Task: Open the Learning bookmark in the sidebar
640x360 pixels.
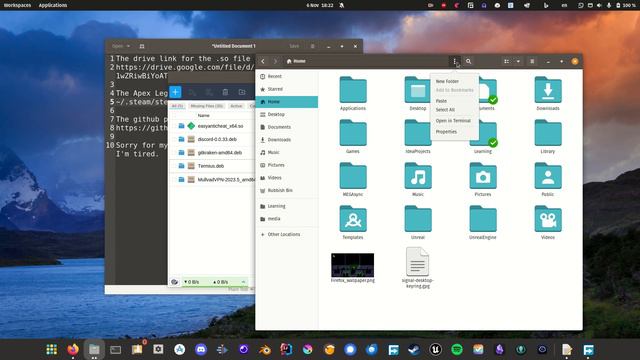Action: click(x=287, y=206)
